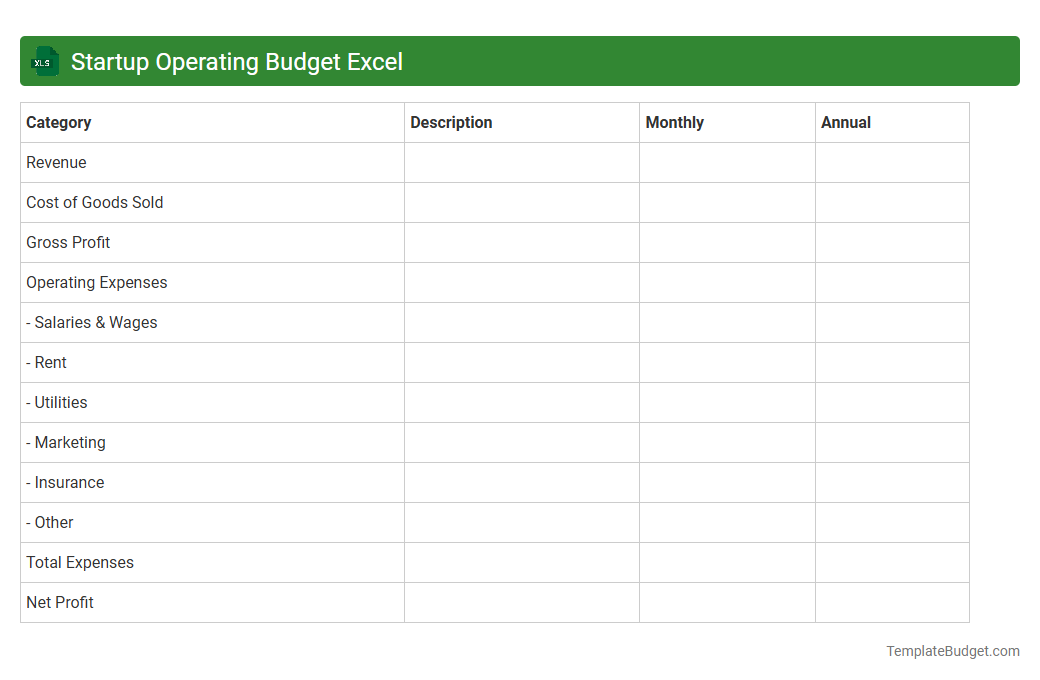Click the Rent expense row

46,362
